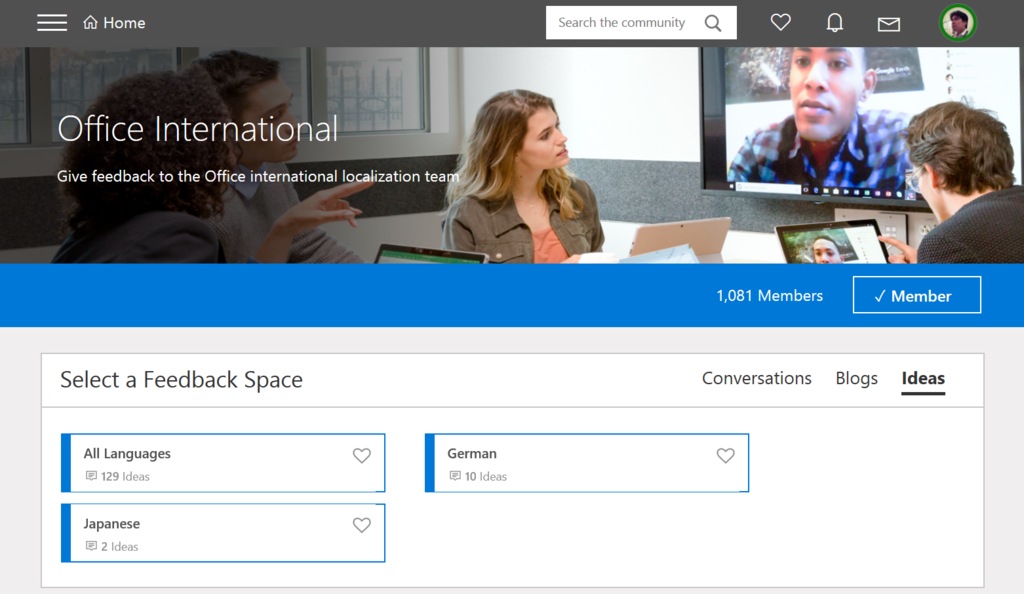Screen dimensions: 1024x594
Task: Click the Select a Feedback Space heading
Action: click(182, 380)
